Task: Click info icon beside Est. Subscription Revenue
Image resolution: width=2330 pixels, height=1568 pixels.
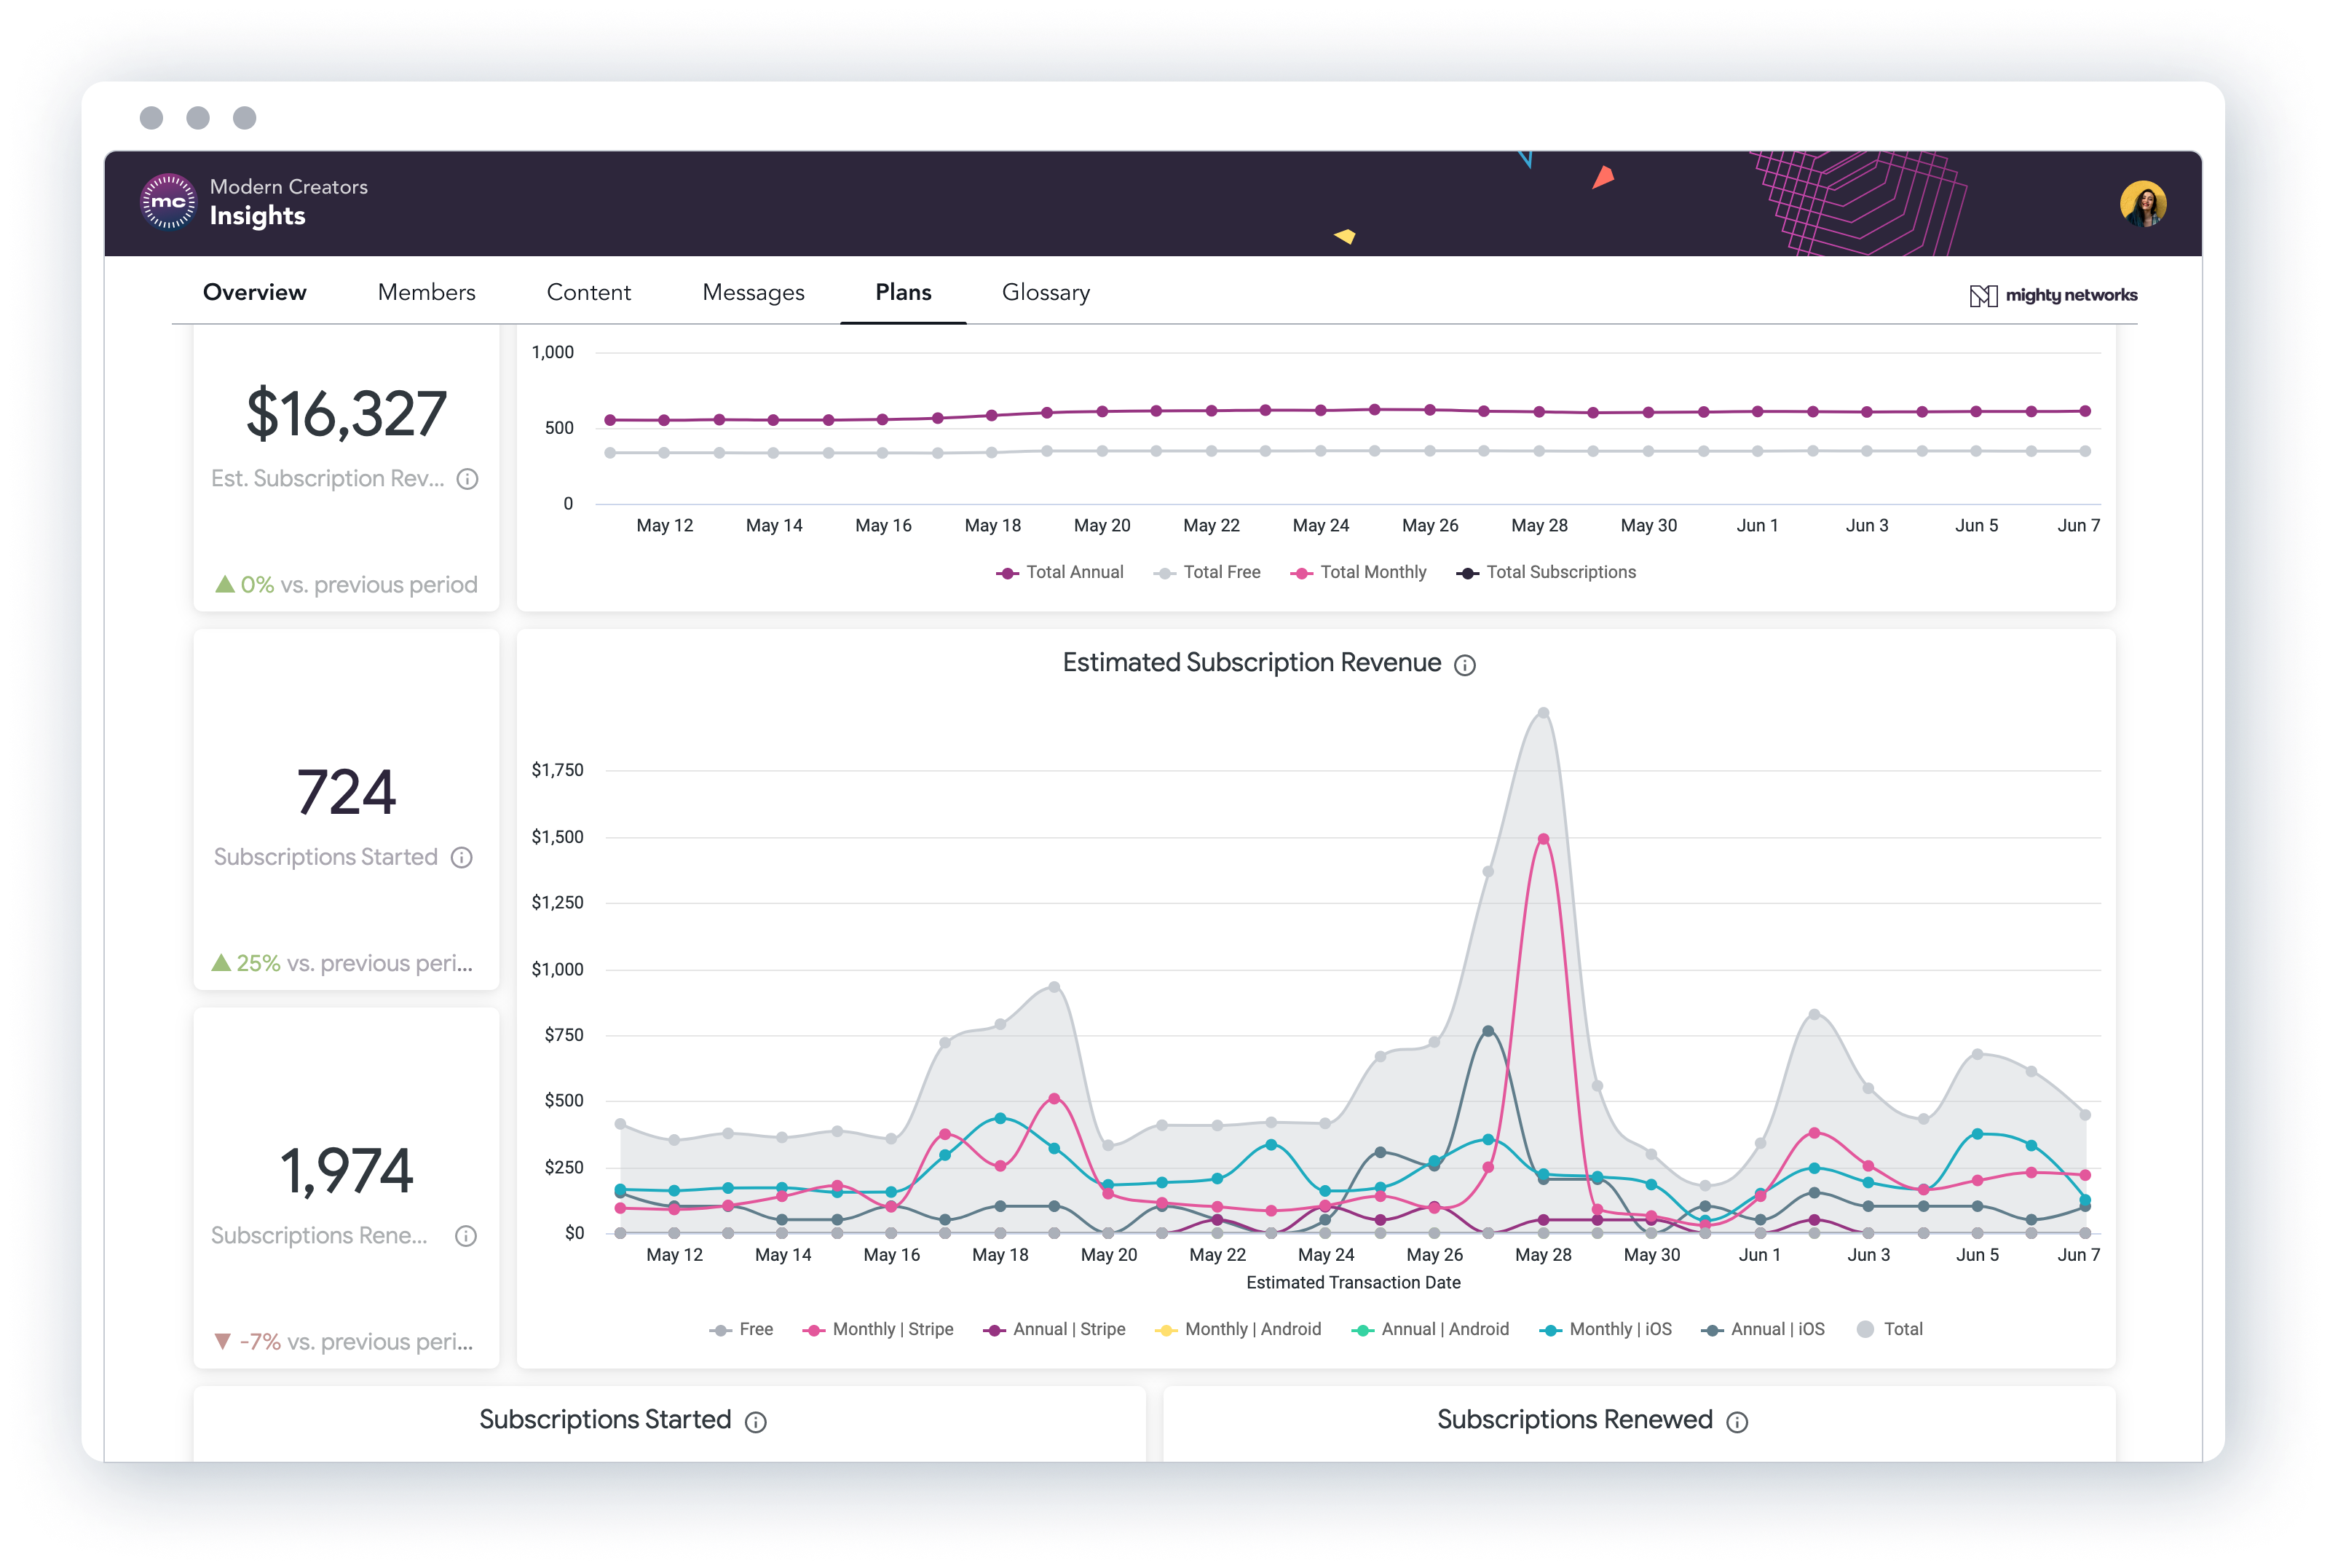Action: tap(467, 479)
